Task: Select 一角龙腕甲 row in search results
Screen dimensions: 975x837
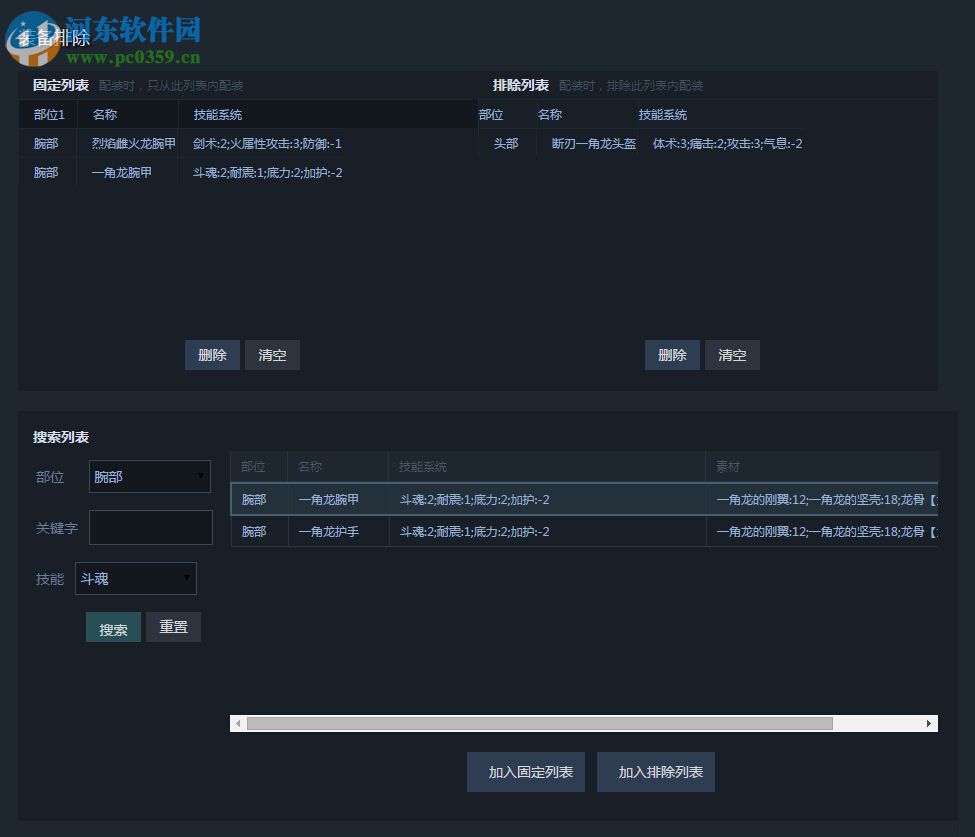Action: (584, 499)
